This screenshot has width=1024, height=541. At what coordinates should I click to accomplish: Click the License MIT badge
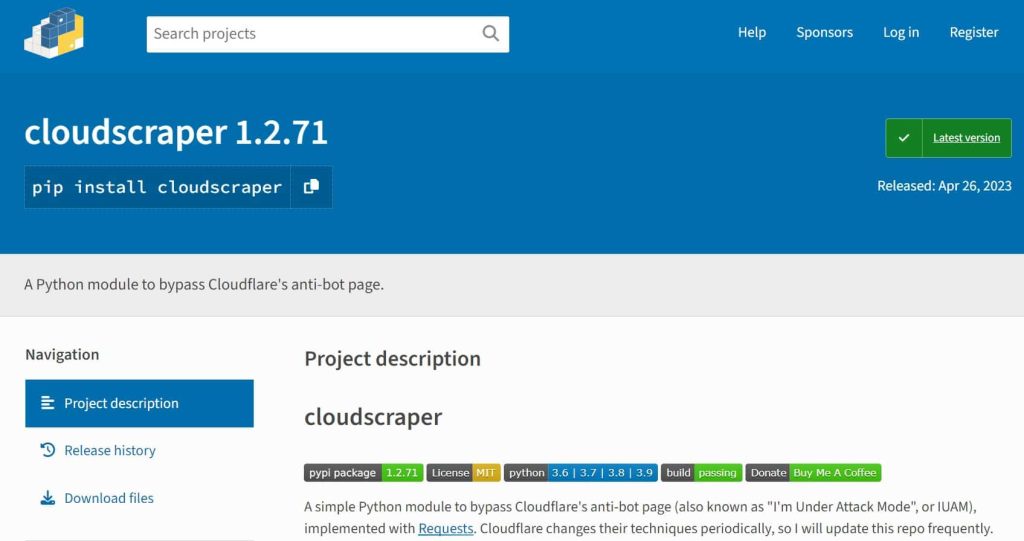pyautogui.click(x=464, y=472)
